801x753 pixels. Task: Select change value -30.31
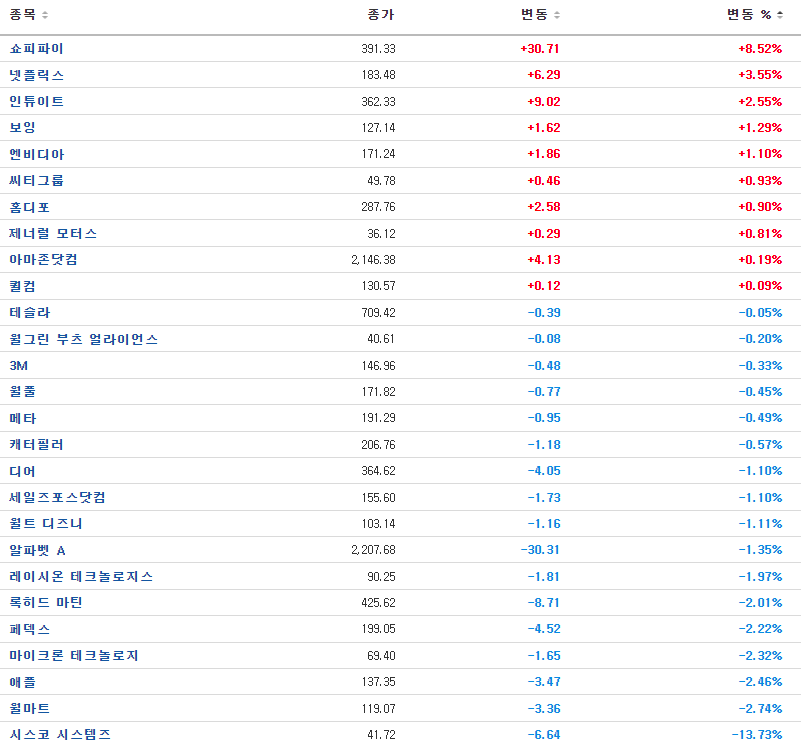(540, 550)
